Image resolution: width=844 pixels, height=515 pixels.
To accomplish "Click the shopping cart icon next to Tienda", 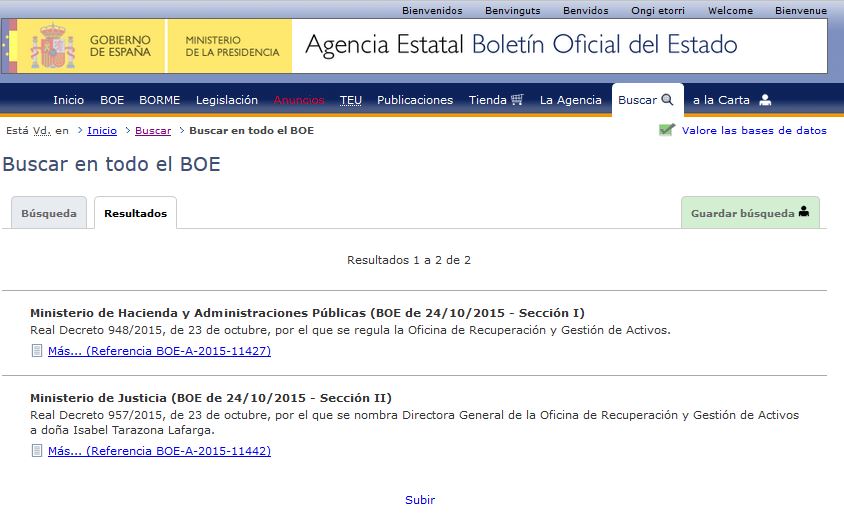I will tap(517, 100).
